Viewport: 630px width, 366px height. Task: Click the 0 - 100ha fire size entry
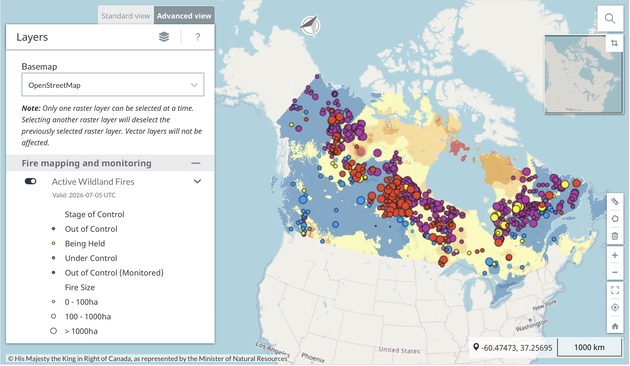(x=81, y=302)
